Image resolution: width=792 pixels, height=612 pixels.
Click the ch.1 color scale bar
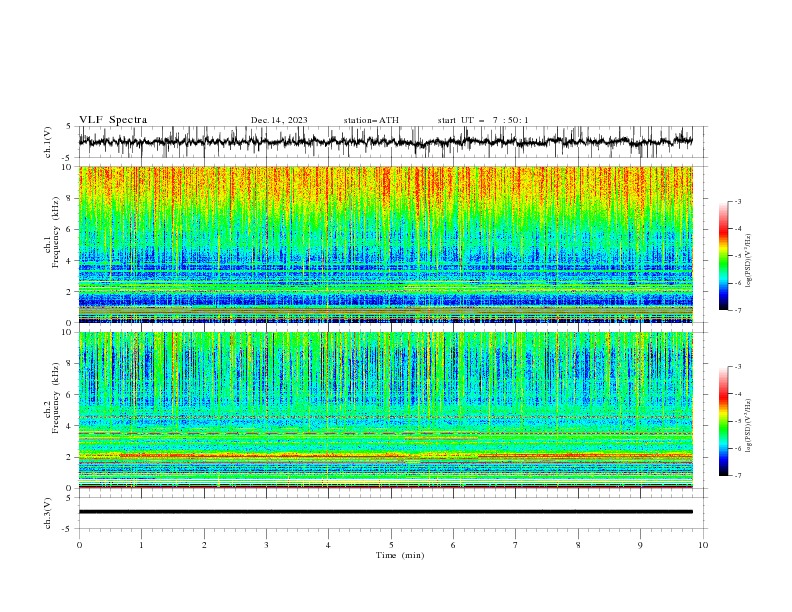coord(723,256)
